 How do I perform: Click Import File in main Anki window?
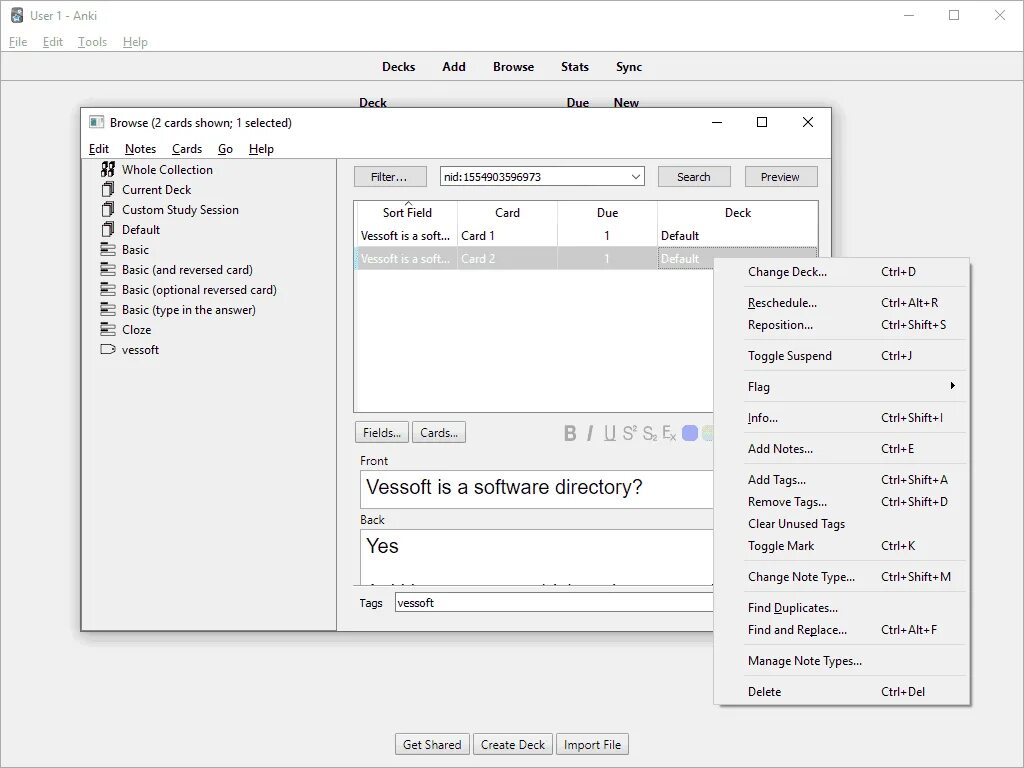(592, 744)
